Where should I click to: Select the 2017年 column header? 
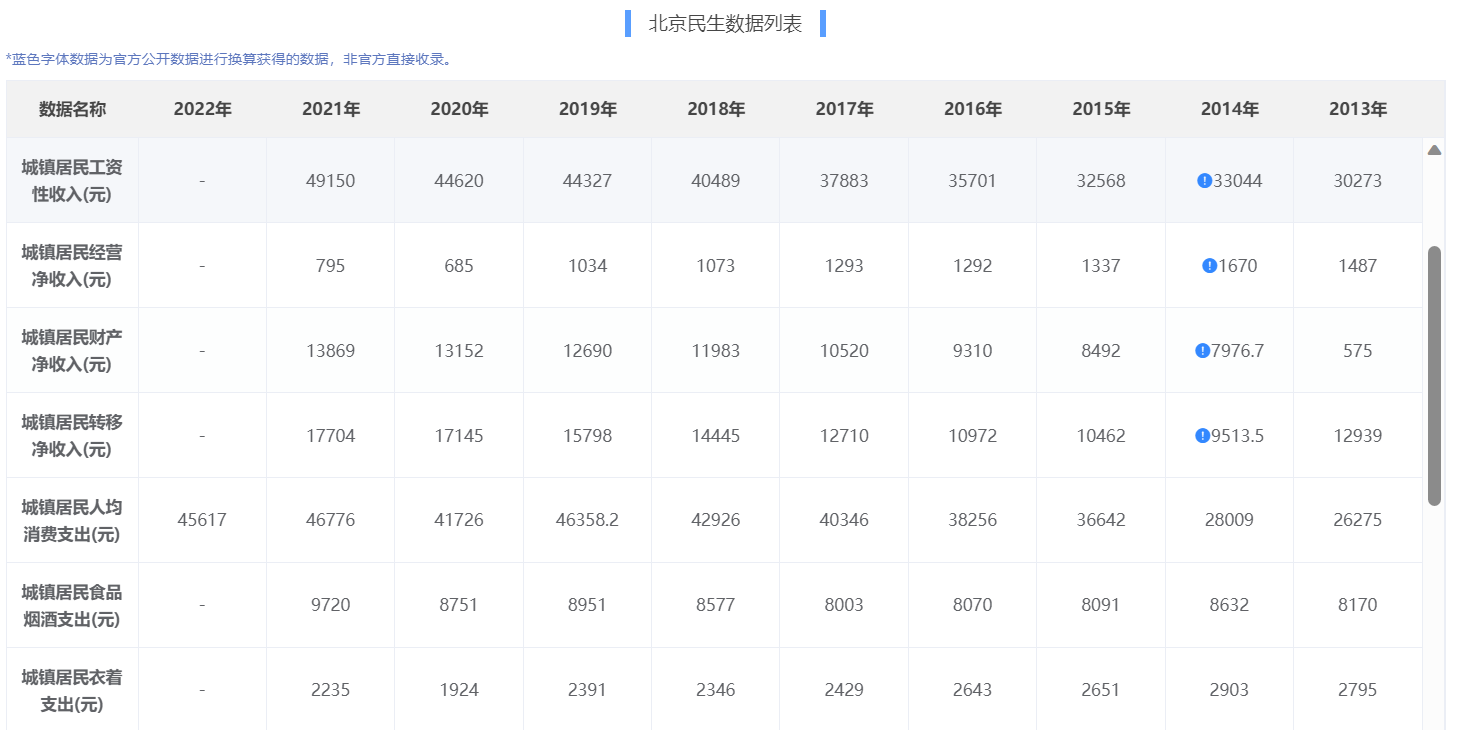pyautogui.click(x=844, y=110)
